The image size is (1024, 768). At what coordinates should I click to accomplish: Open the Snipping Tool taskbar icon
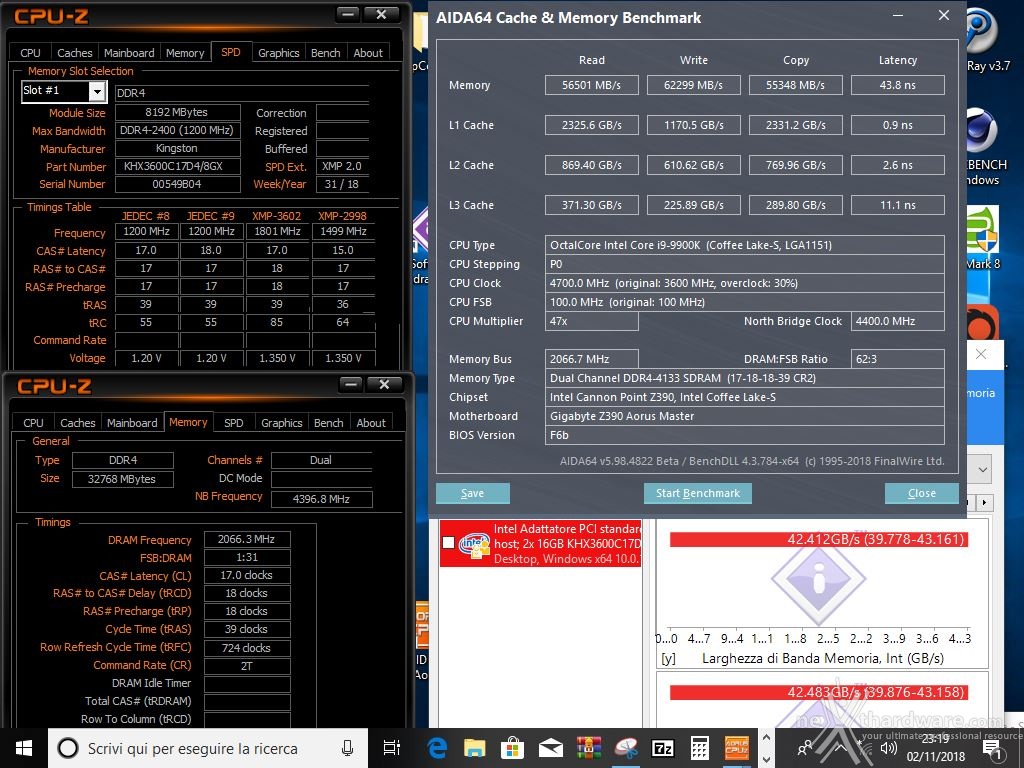click(626, 748)
